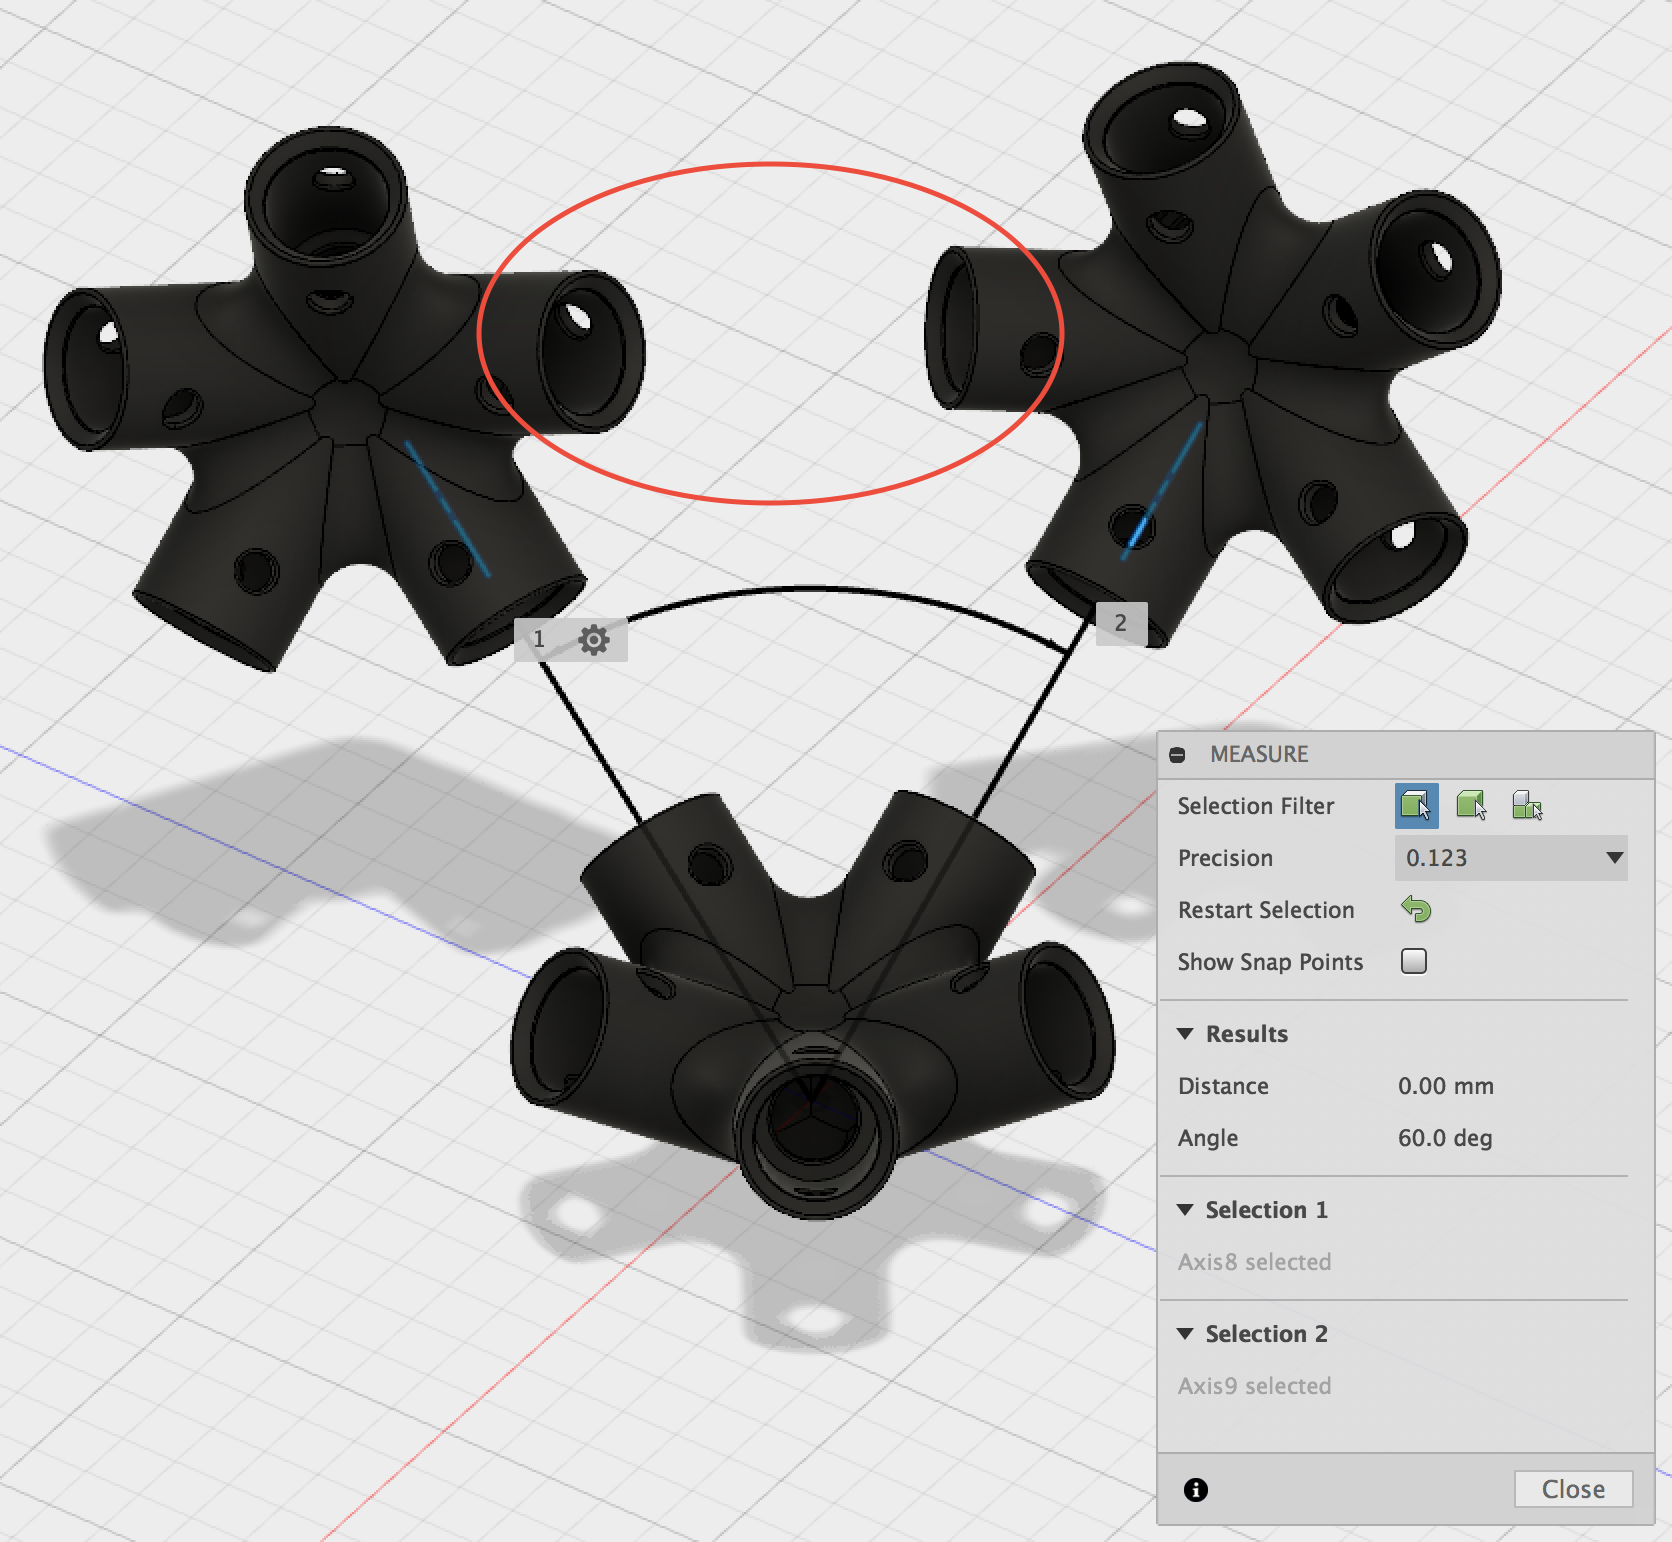Click the 'Axis8 selected' text
Viewport: 1672px width, 1542px height.
click(1254, 1262)
